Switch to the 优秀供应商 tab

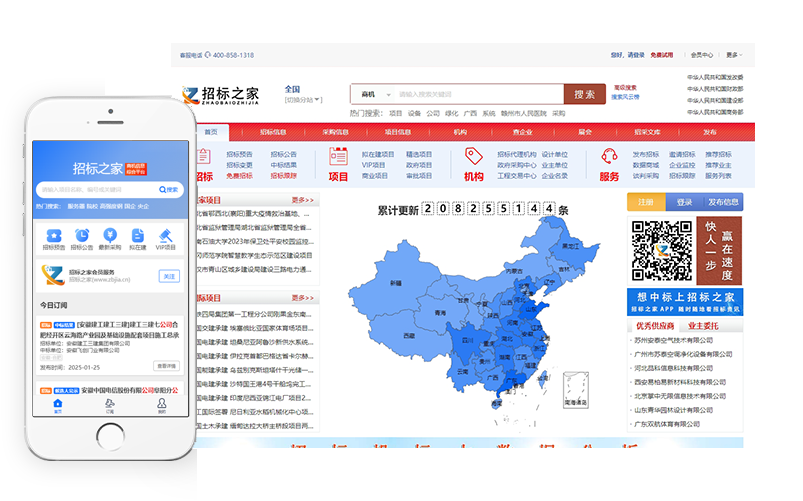coord(654,326)
